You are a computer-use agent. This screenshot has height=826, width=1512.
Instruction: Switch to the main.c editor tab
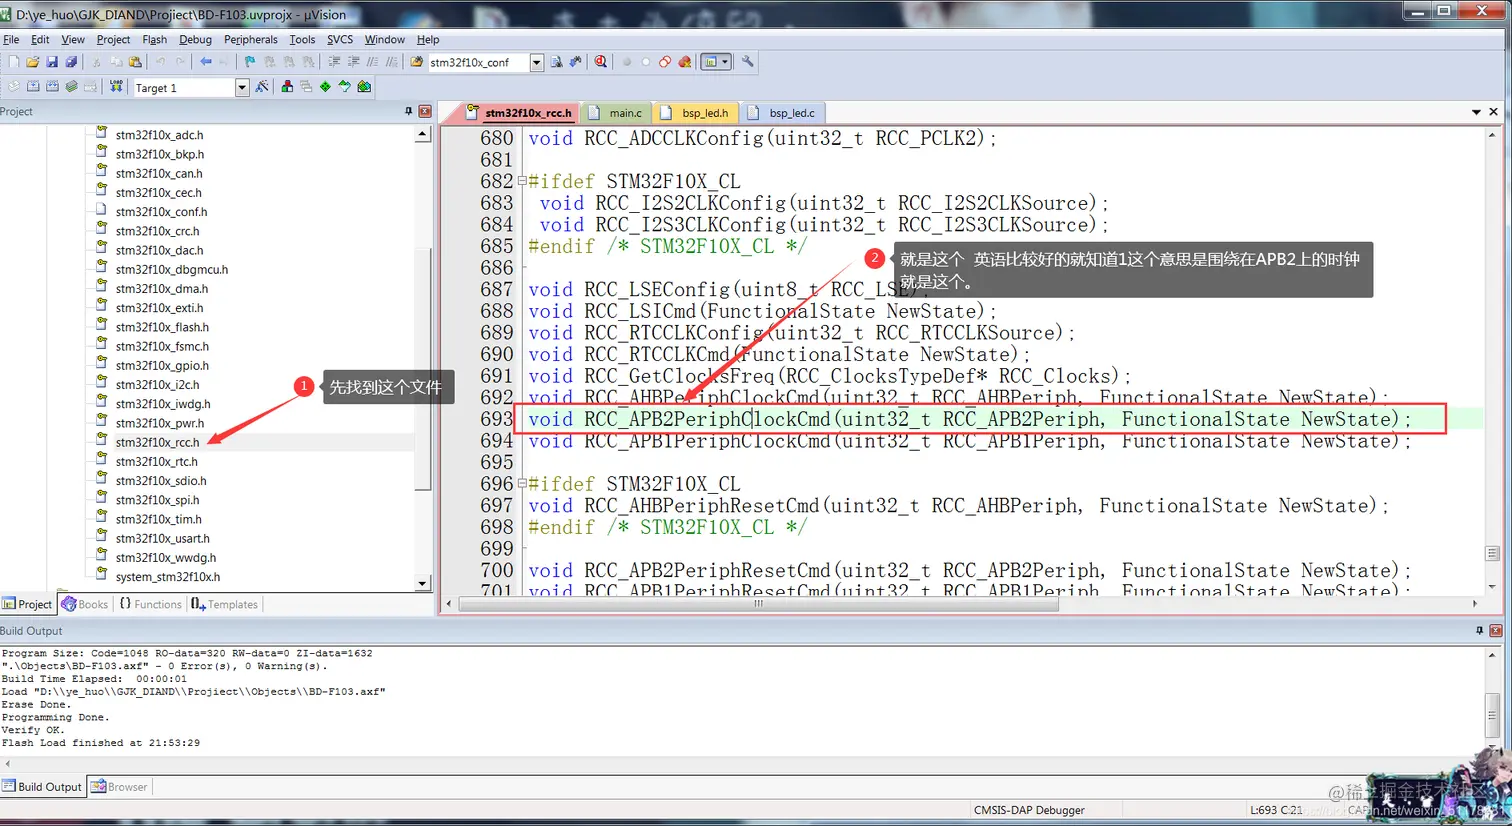pyautogui.click(x=616, y=113)
